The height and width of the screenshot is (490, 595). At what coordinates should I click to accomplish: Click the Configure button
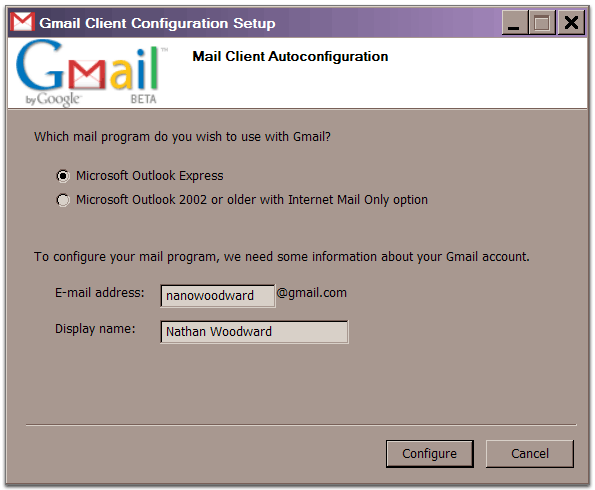point(430,454)
